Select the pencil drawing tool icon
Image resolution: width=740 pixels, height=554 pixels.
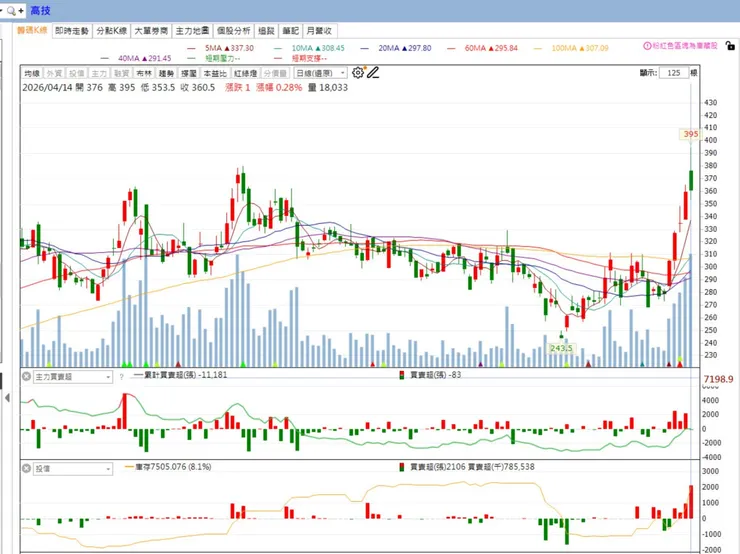373,73
